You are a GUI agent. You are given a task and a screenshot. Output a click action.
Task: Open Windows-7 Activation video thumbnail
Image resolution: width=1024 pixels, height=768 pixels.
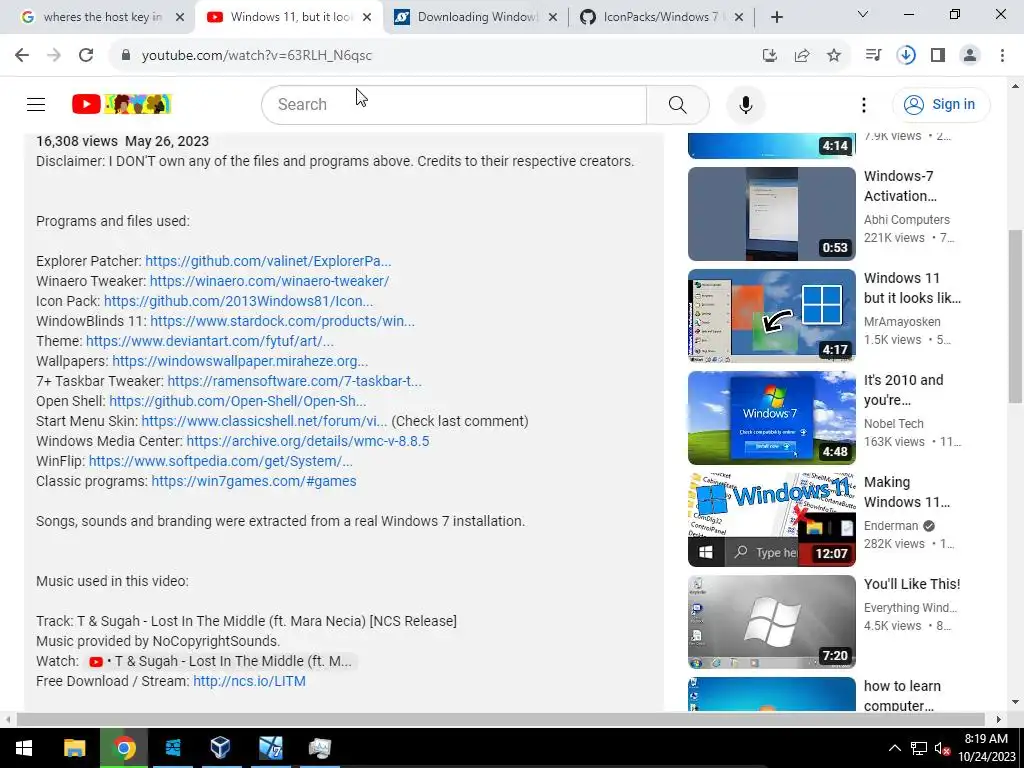771,214
